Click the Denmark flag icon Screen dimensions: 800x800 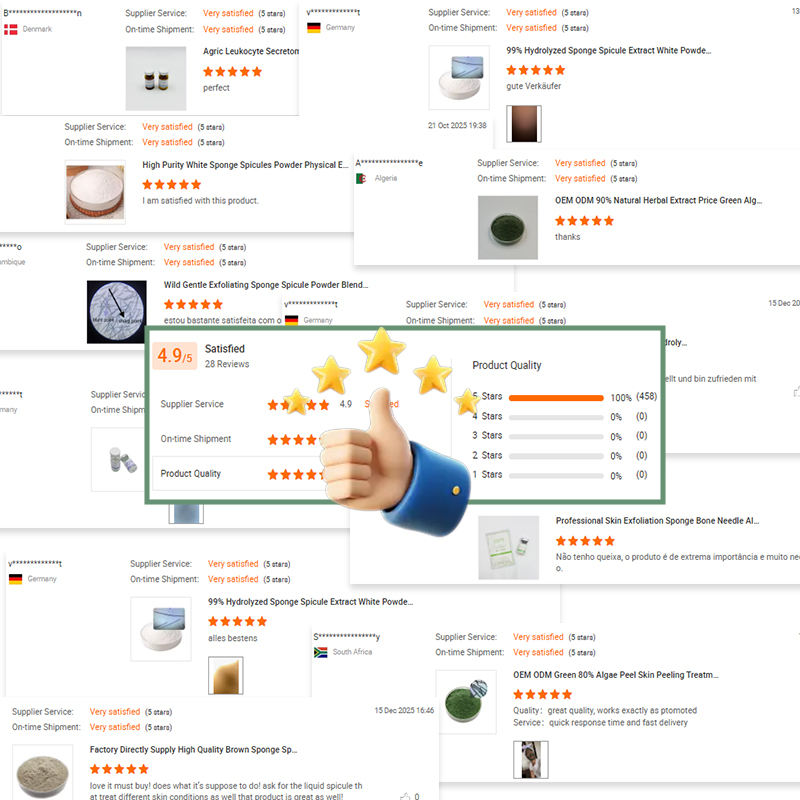11,29
